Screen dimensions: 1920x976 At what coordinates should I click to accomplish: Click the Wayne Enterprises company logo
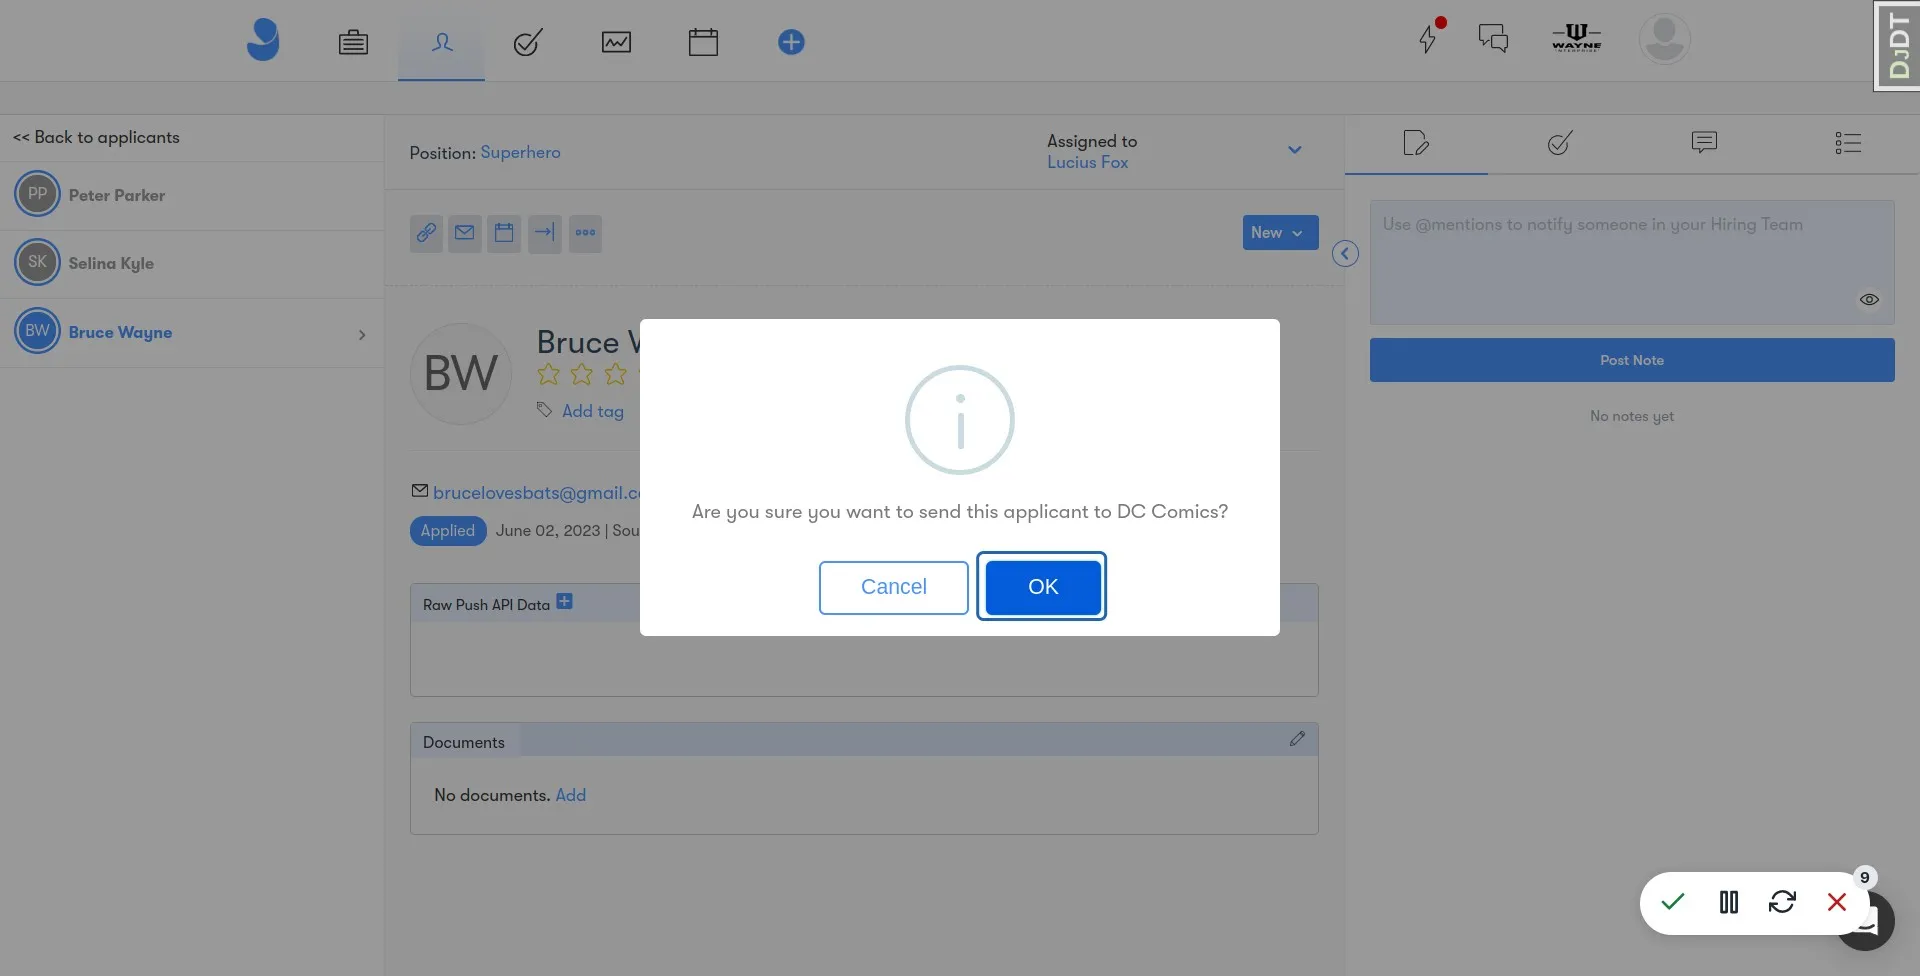[1577, 38]
